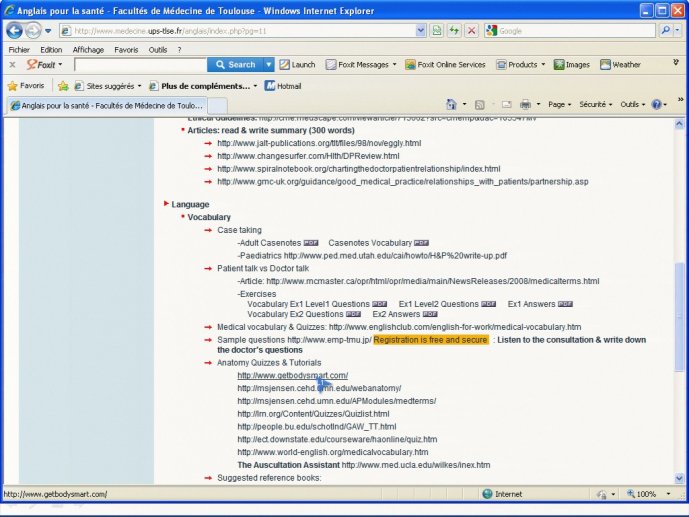Click the vertical scrollbar up arrow
Screen dimensions: 689x517
click(679, 124)
